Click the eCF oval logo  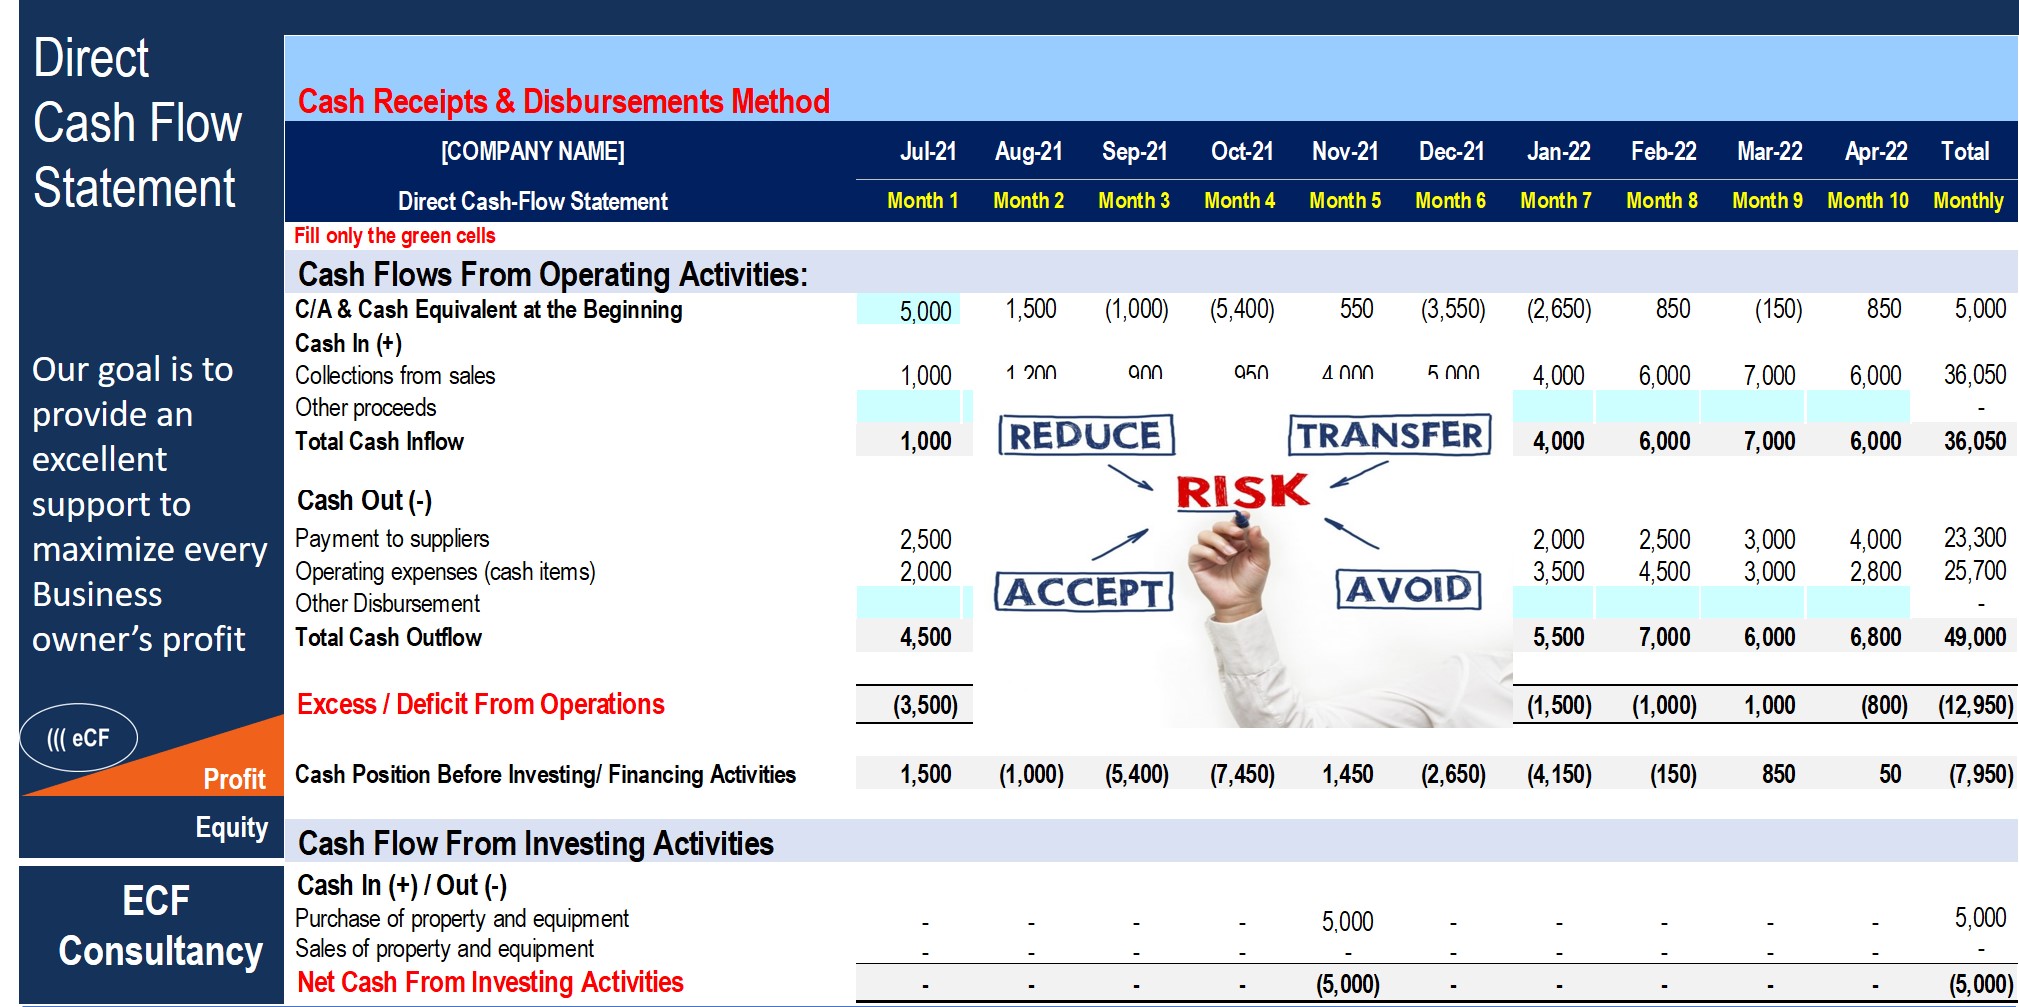click(79, 738)
